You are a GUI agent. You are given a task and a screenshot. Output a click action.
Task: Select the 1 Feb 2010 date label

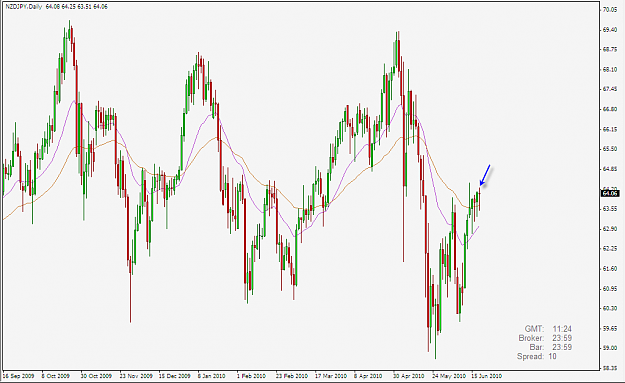click(251, 376)
